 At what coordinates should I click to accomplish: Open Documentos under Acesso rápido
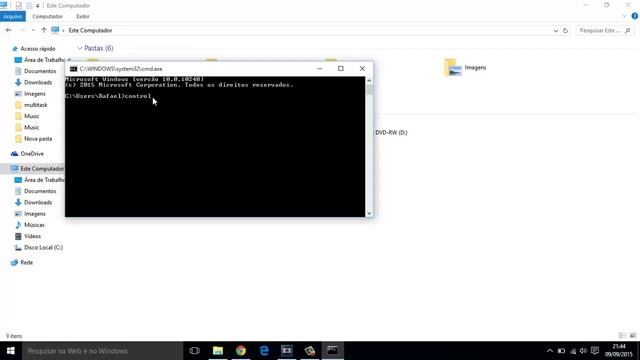click(40, 71)
